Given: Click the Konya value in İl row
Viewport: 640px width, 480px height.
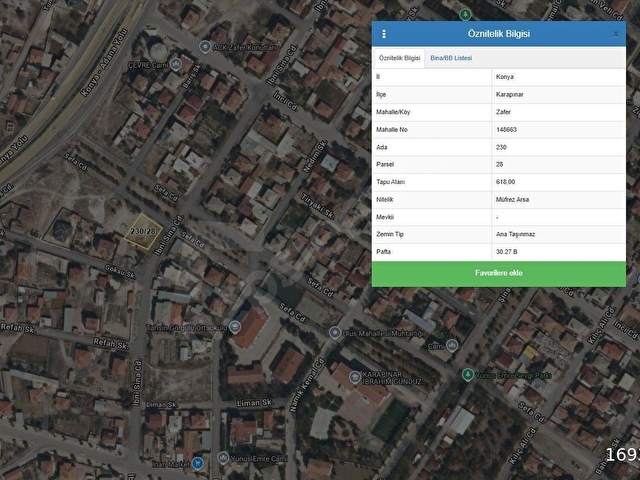Looking at the screenshot, I should click(x=505, y=77).
